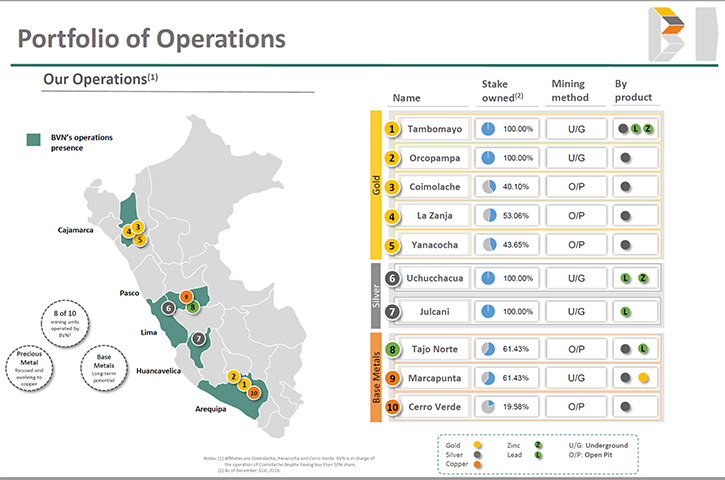This screenshot has height=480, width=725.
Task: Click number 4 badge beside La Zanja
Action: click(392, 216)
